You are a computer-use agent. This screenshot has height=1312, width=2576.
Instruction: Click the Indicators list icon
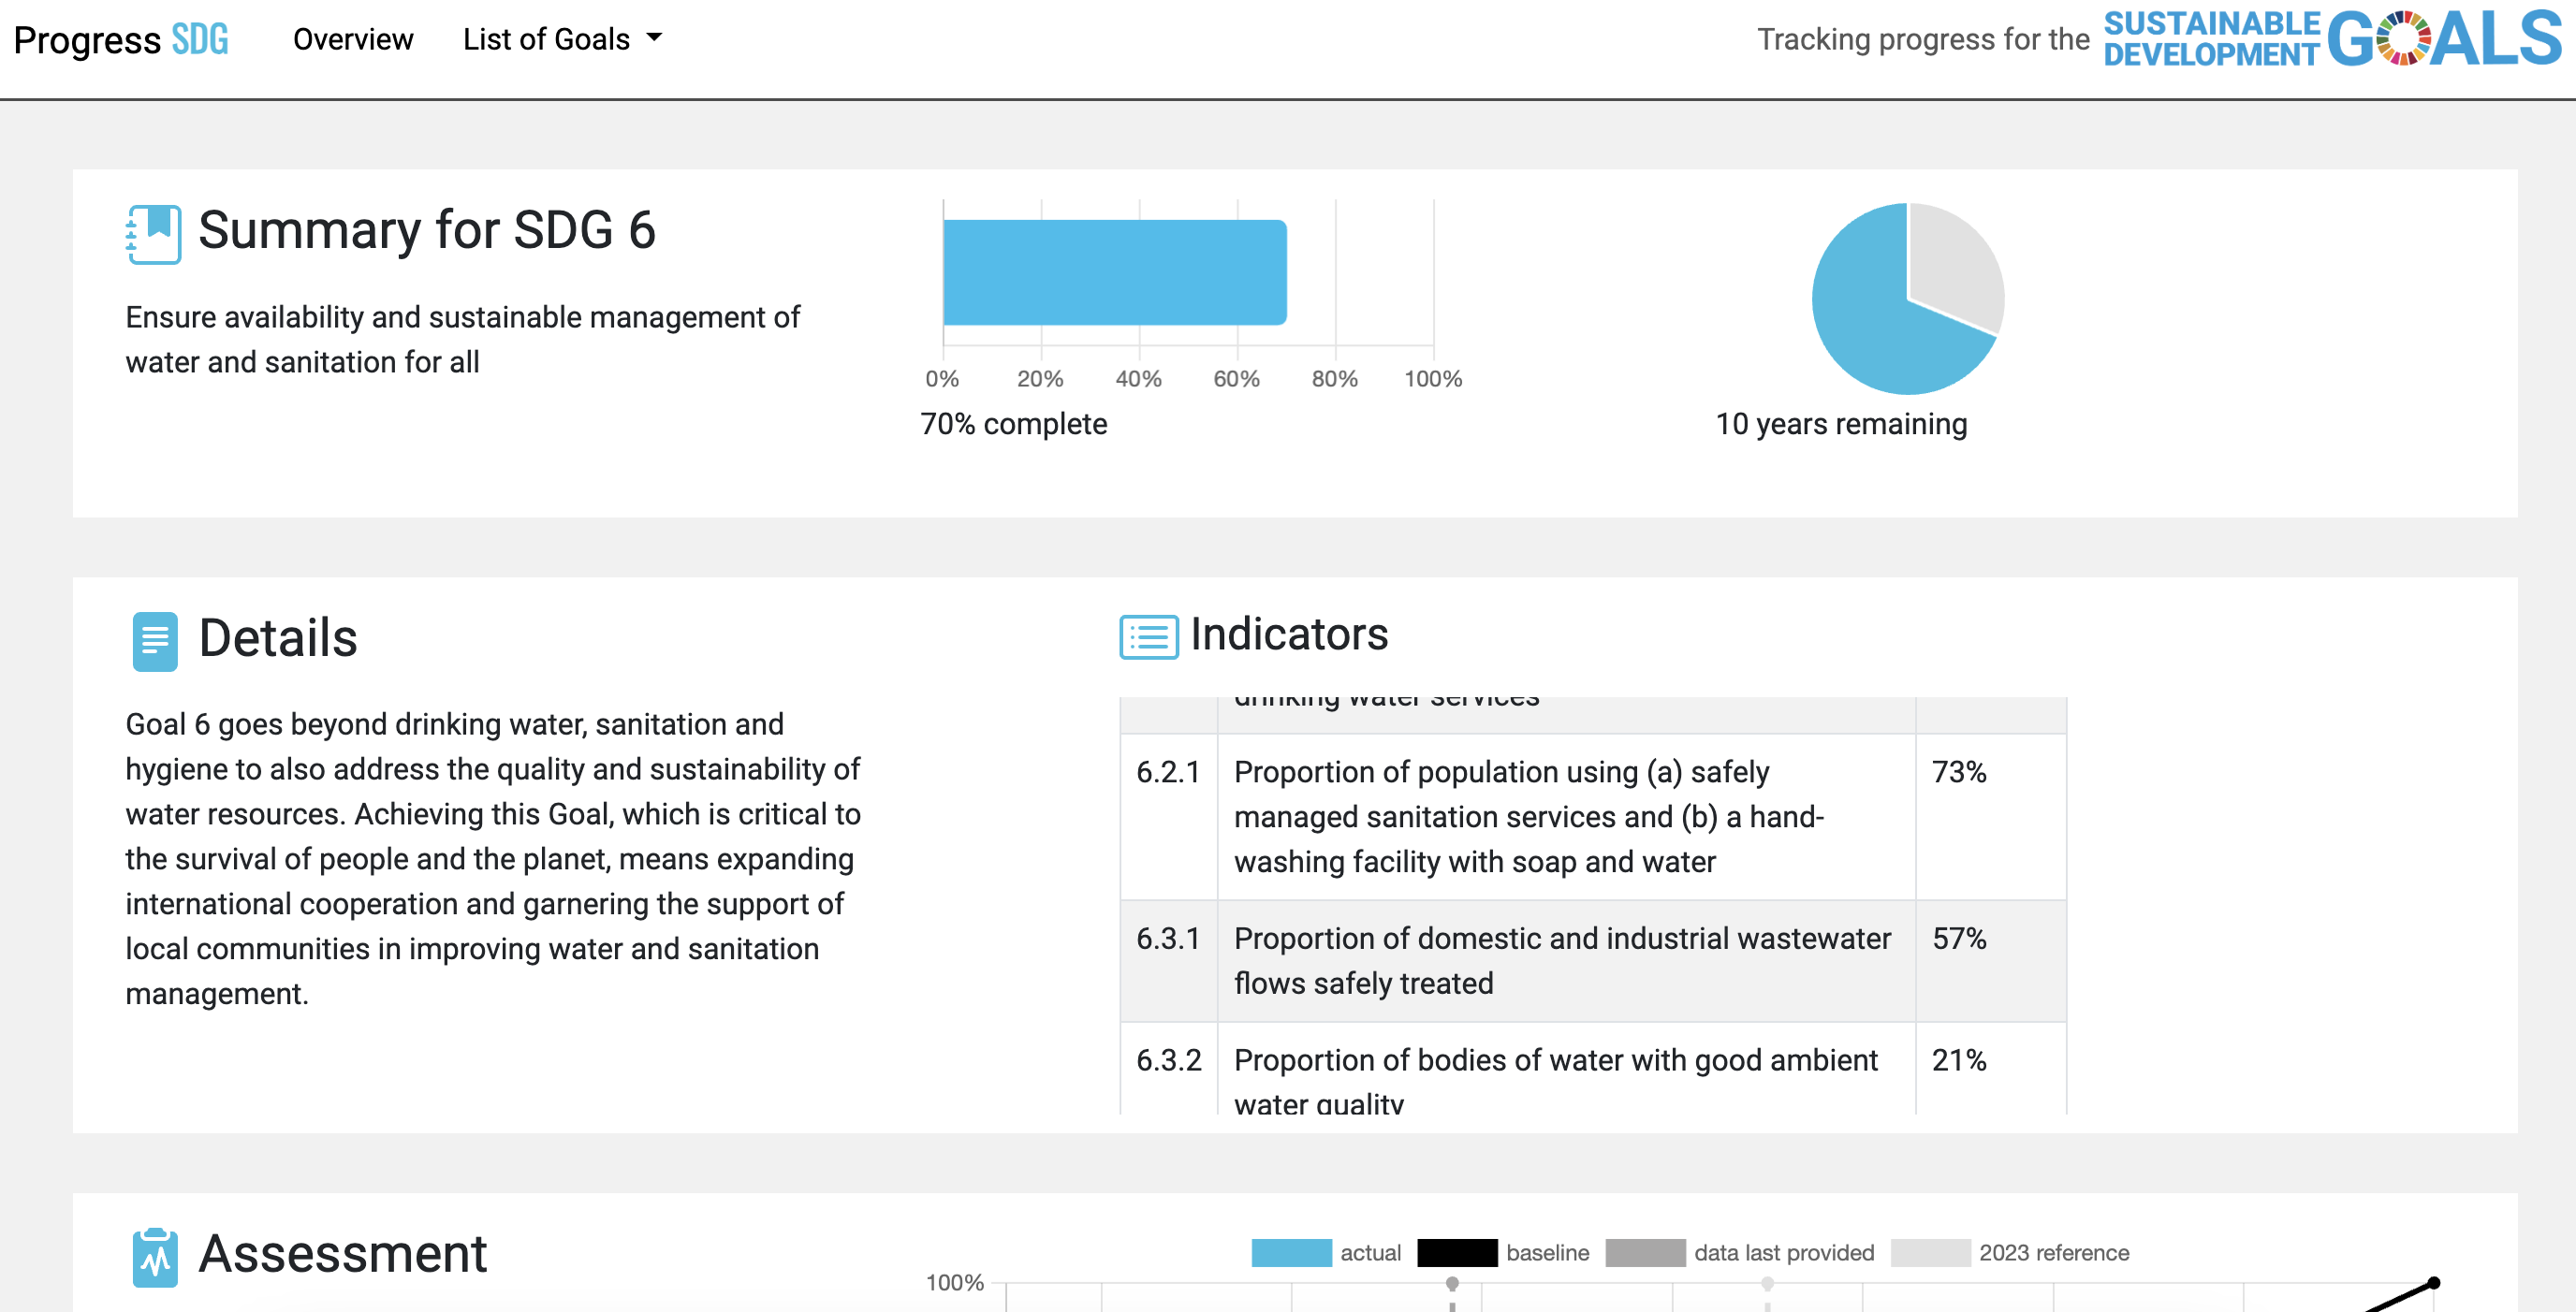click(x=1149, y=636)
